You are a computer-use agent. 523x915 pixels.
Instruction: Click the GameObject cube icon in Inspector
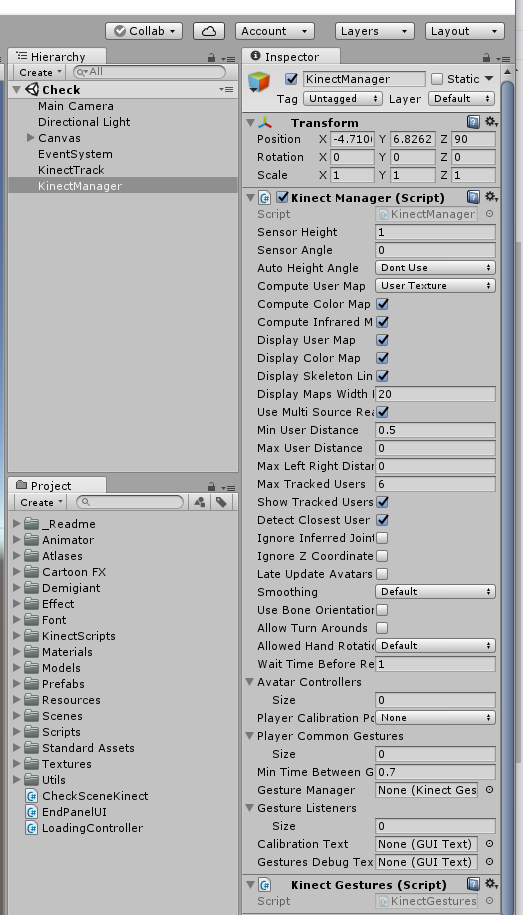tap(259, 82)
